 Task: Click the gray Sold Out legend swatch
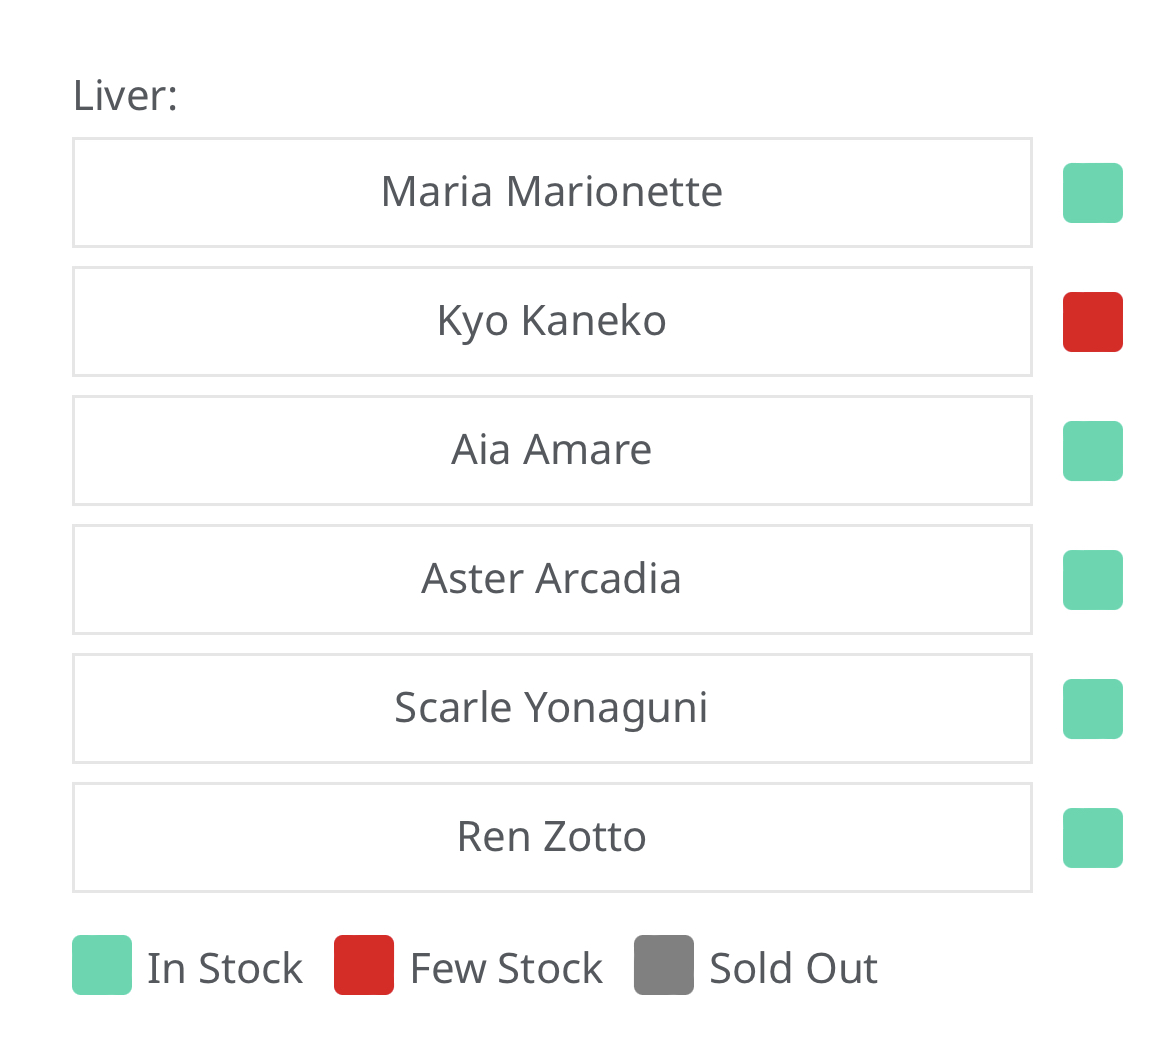click(x=664, y=965)
